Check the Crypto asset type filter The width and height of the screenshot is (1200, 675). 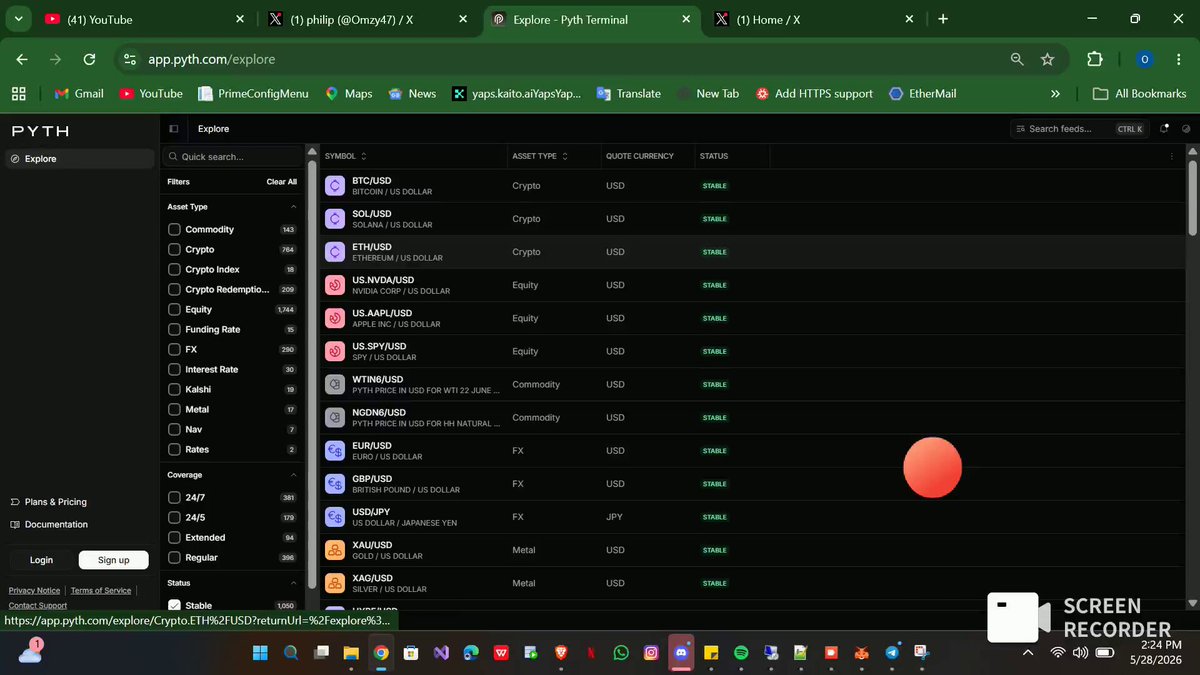point(174,250)
